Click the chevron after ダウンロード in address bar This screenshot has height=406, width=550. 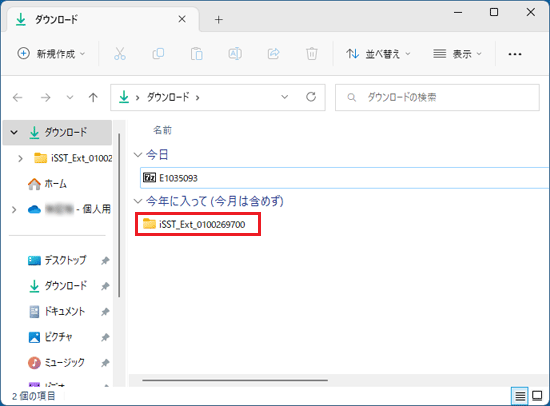click(x=197, y=98)
